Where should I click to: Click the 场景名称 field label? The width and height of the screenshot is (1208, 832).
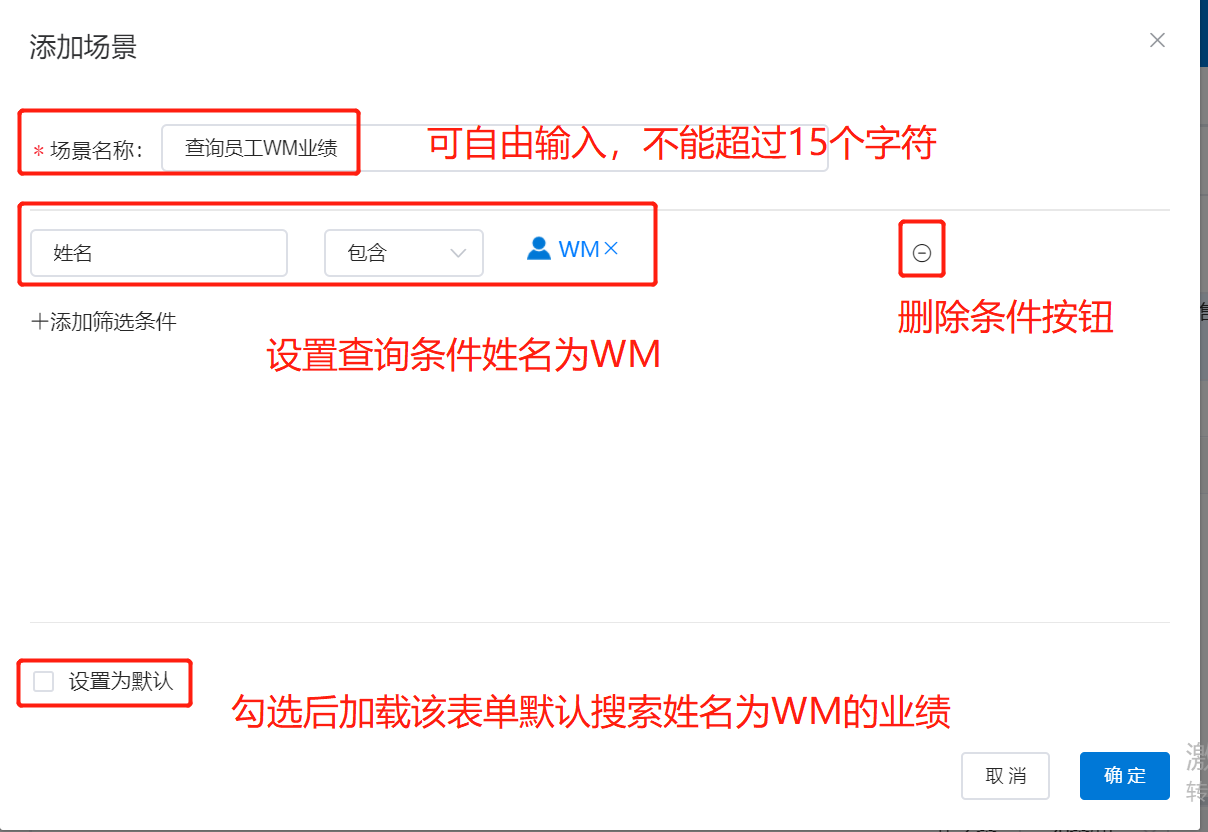[97, 150]
